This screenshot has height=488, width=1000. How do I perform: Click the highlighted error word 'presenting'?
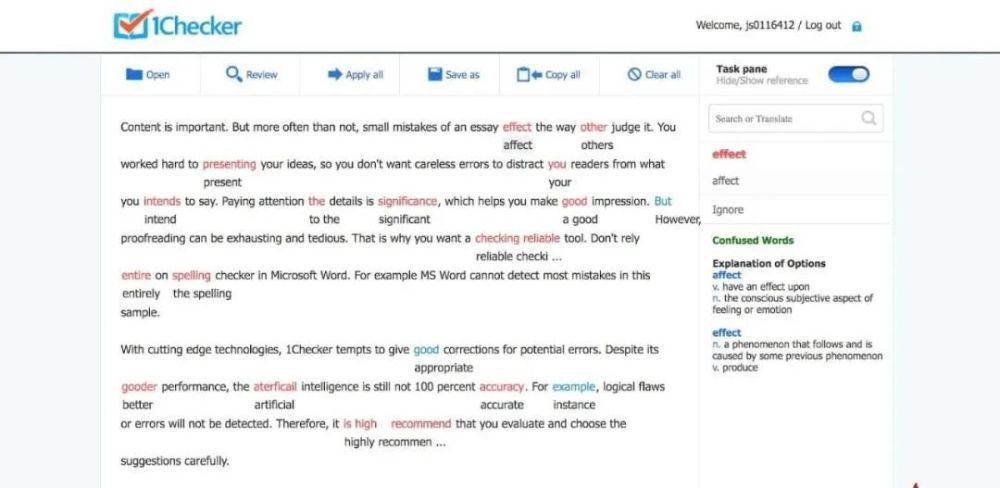[229, 164]
